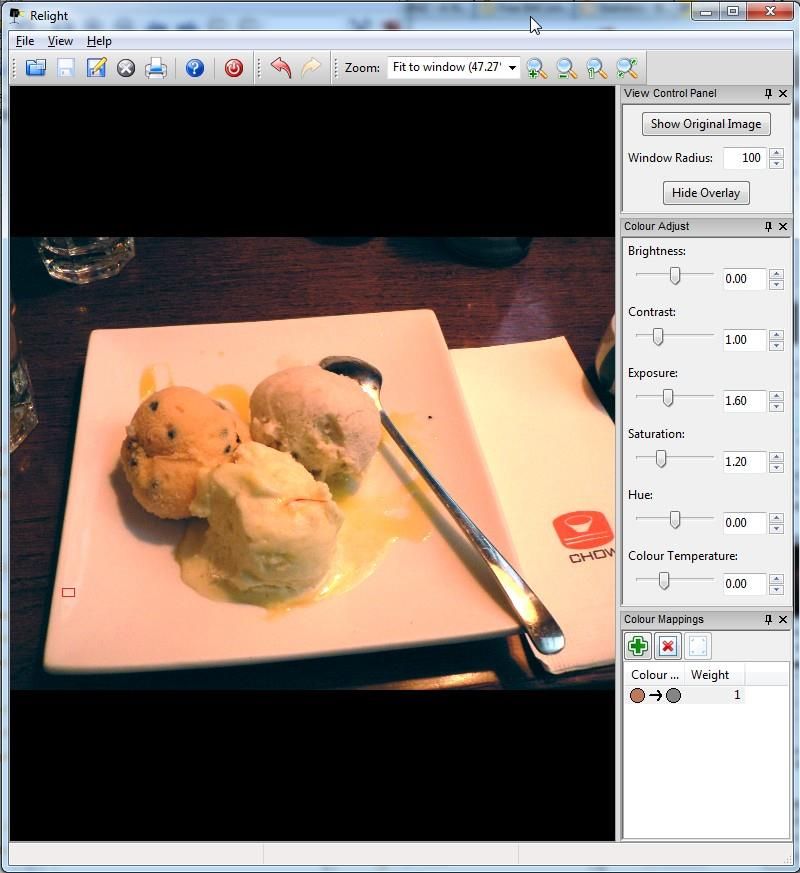Pin the View Control Panel
Screen dimensions: 800x873
point(769,93)
